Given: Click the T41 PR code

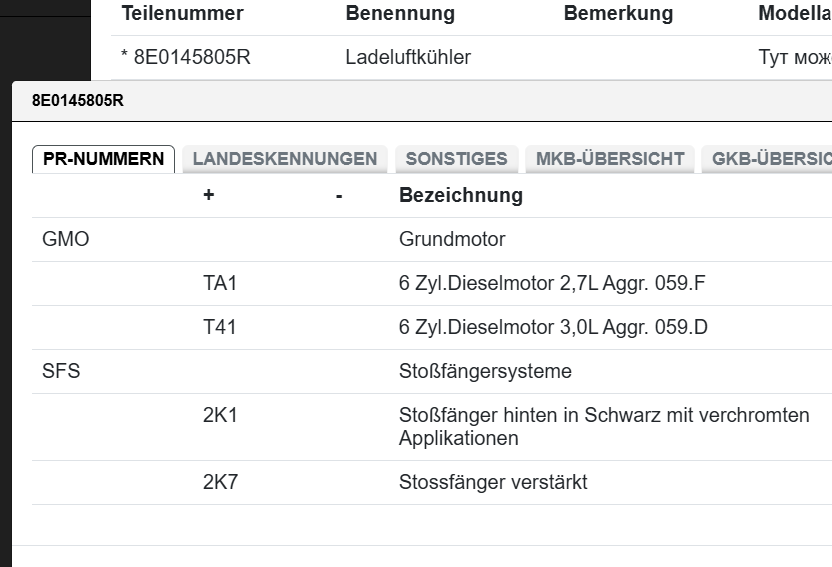Looking at the screenshot, I should [220, 328].
